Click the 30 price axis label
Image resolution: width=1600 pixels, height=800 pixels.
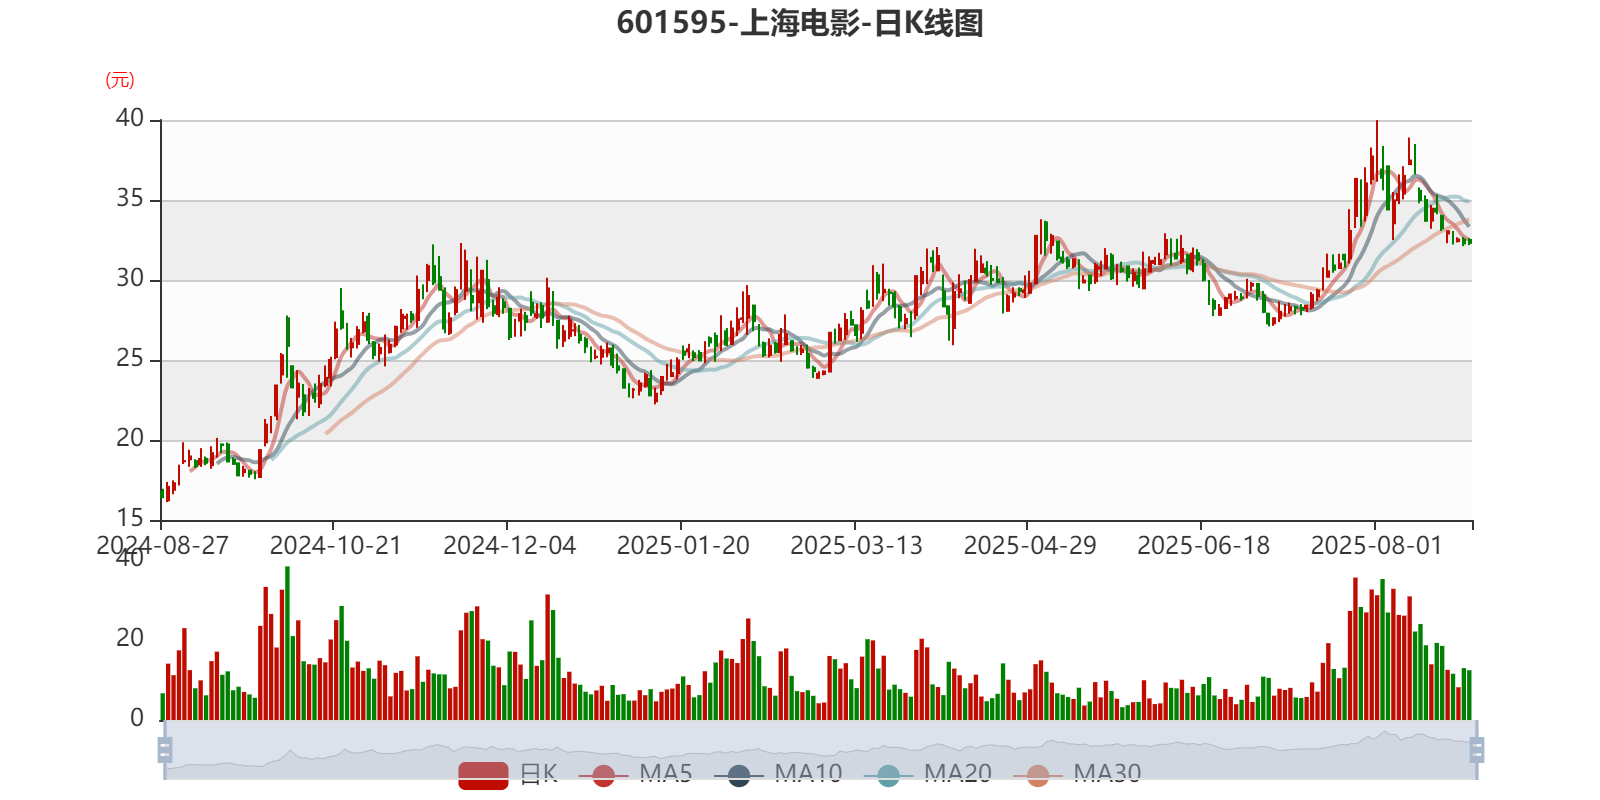click(130, 279)
